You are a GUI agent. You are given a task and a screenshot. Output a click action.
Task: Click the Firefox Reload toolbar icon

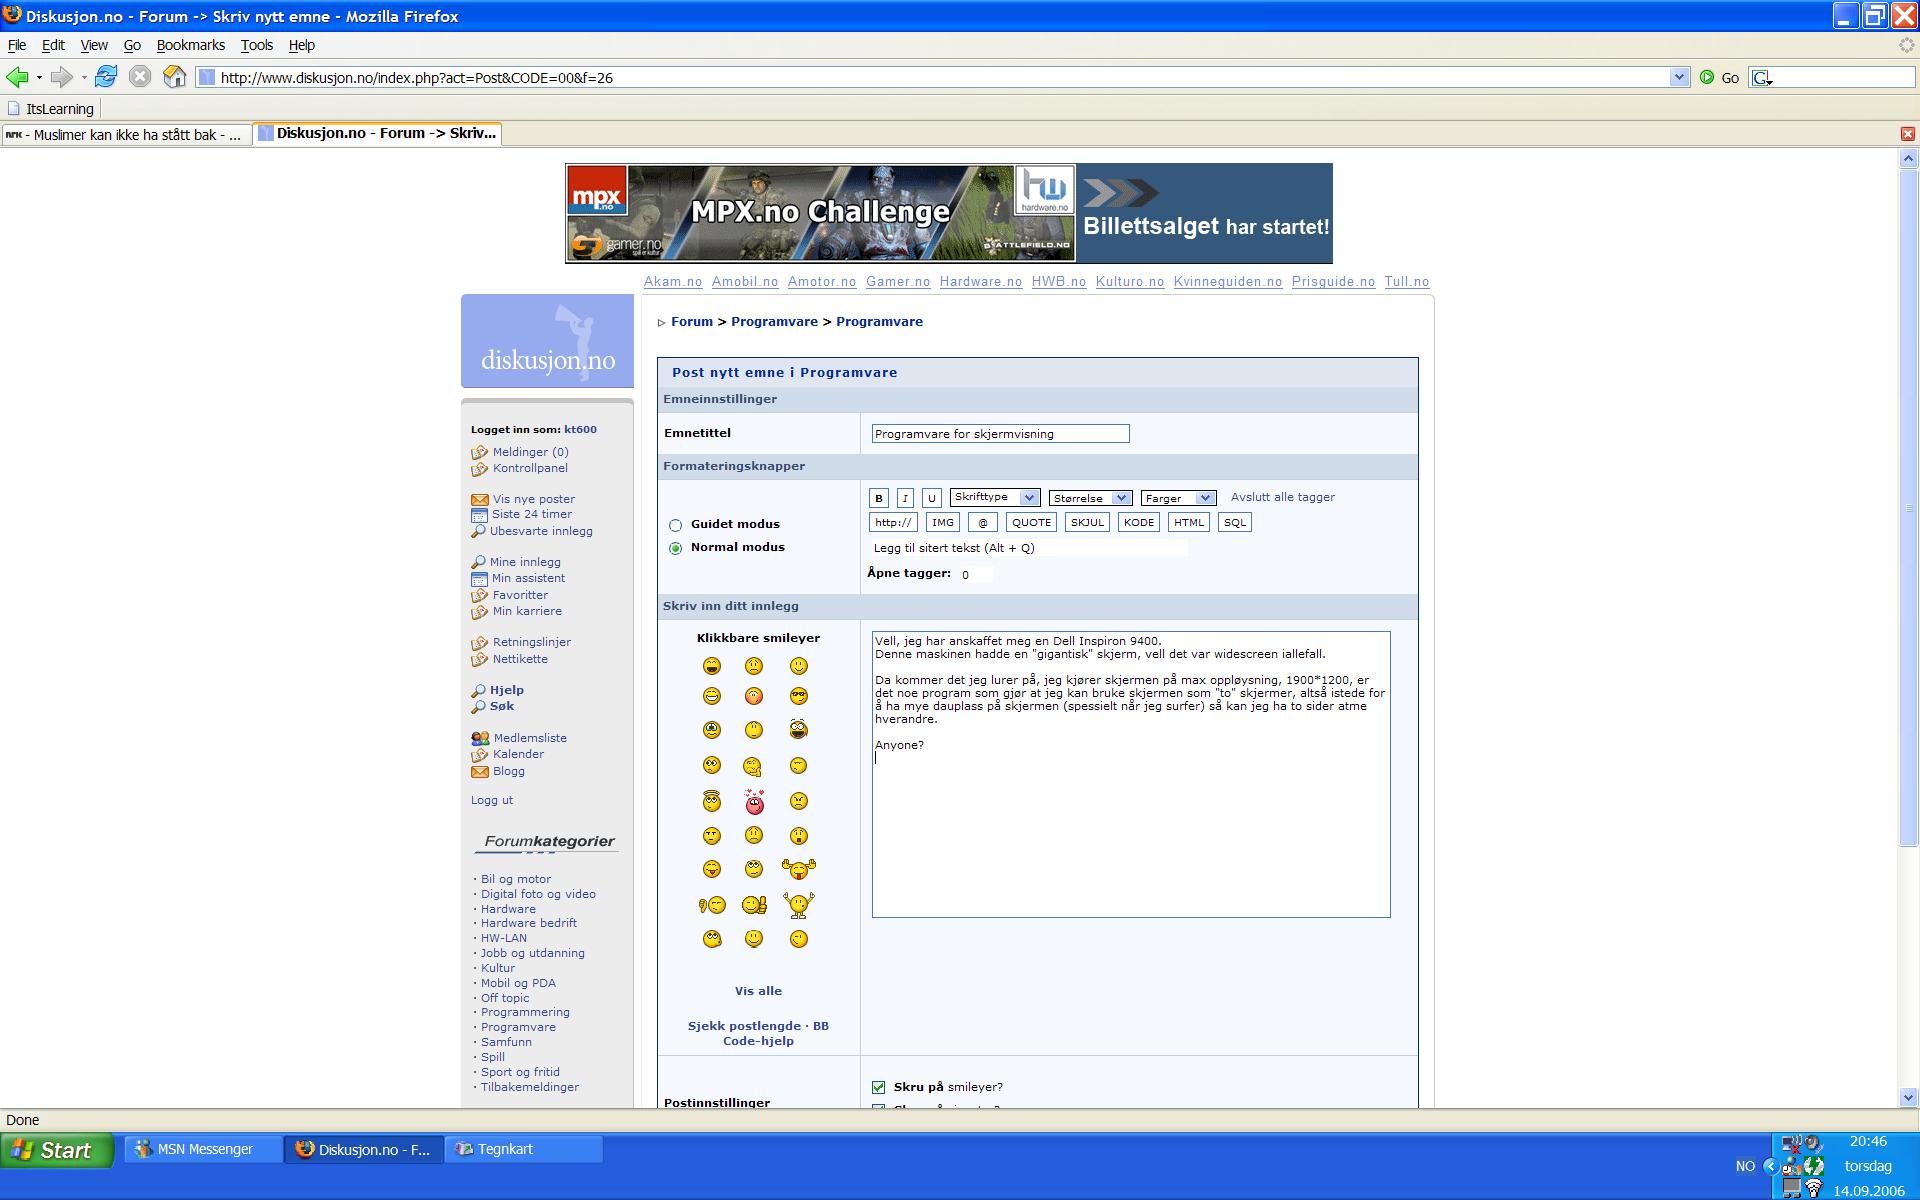[x=106, y=77]
